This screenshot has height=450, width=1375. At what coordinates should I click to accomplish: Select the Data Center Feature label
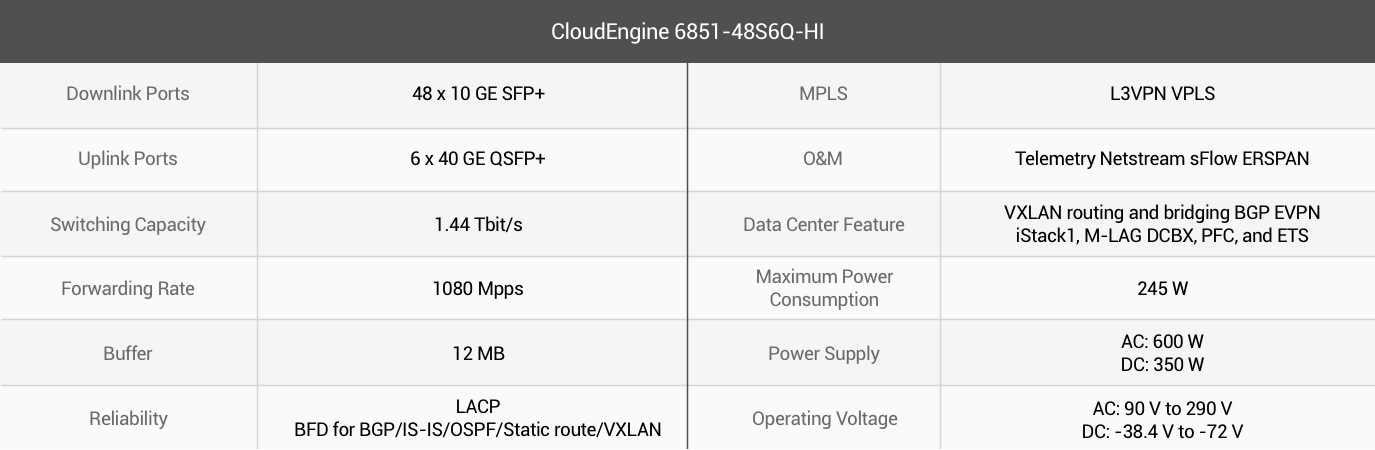823,224
